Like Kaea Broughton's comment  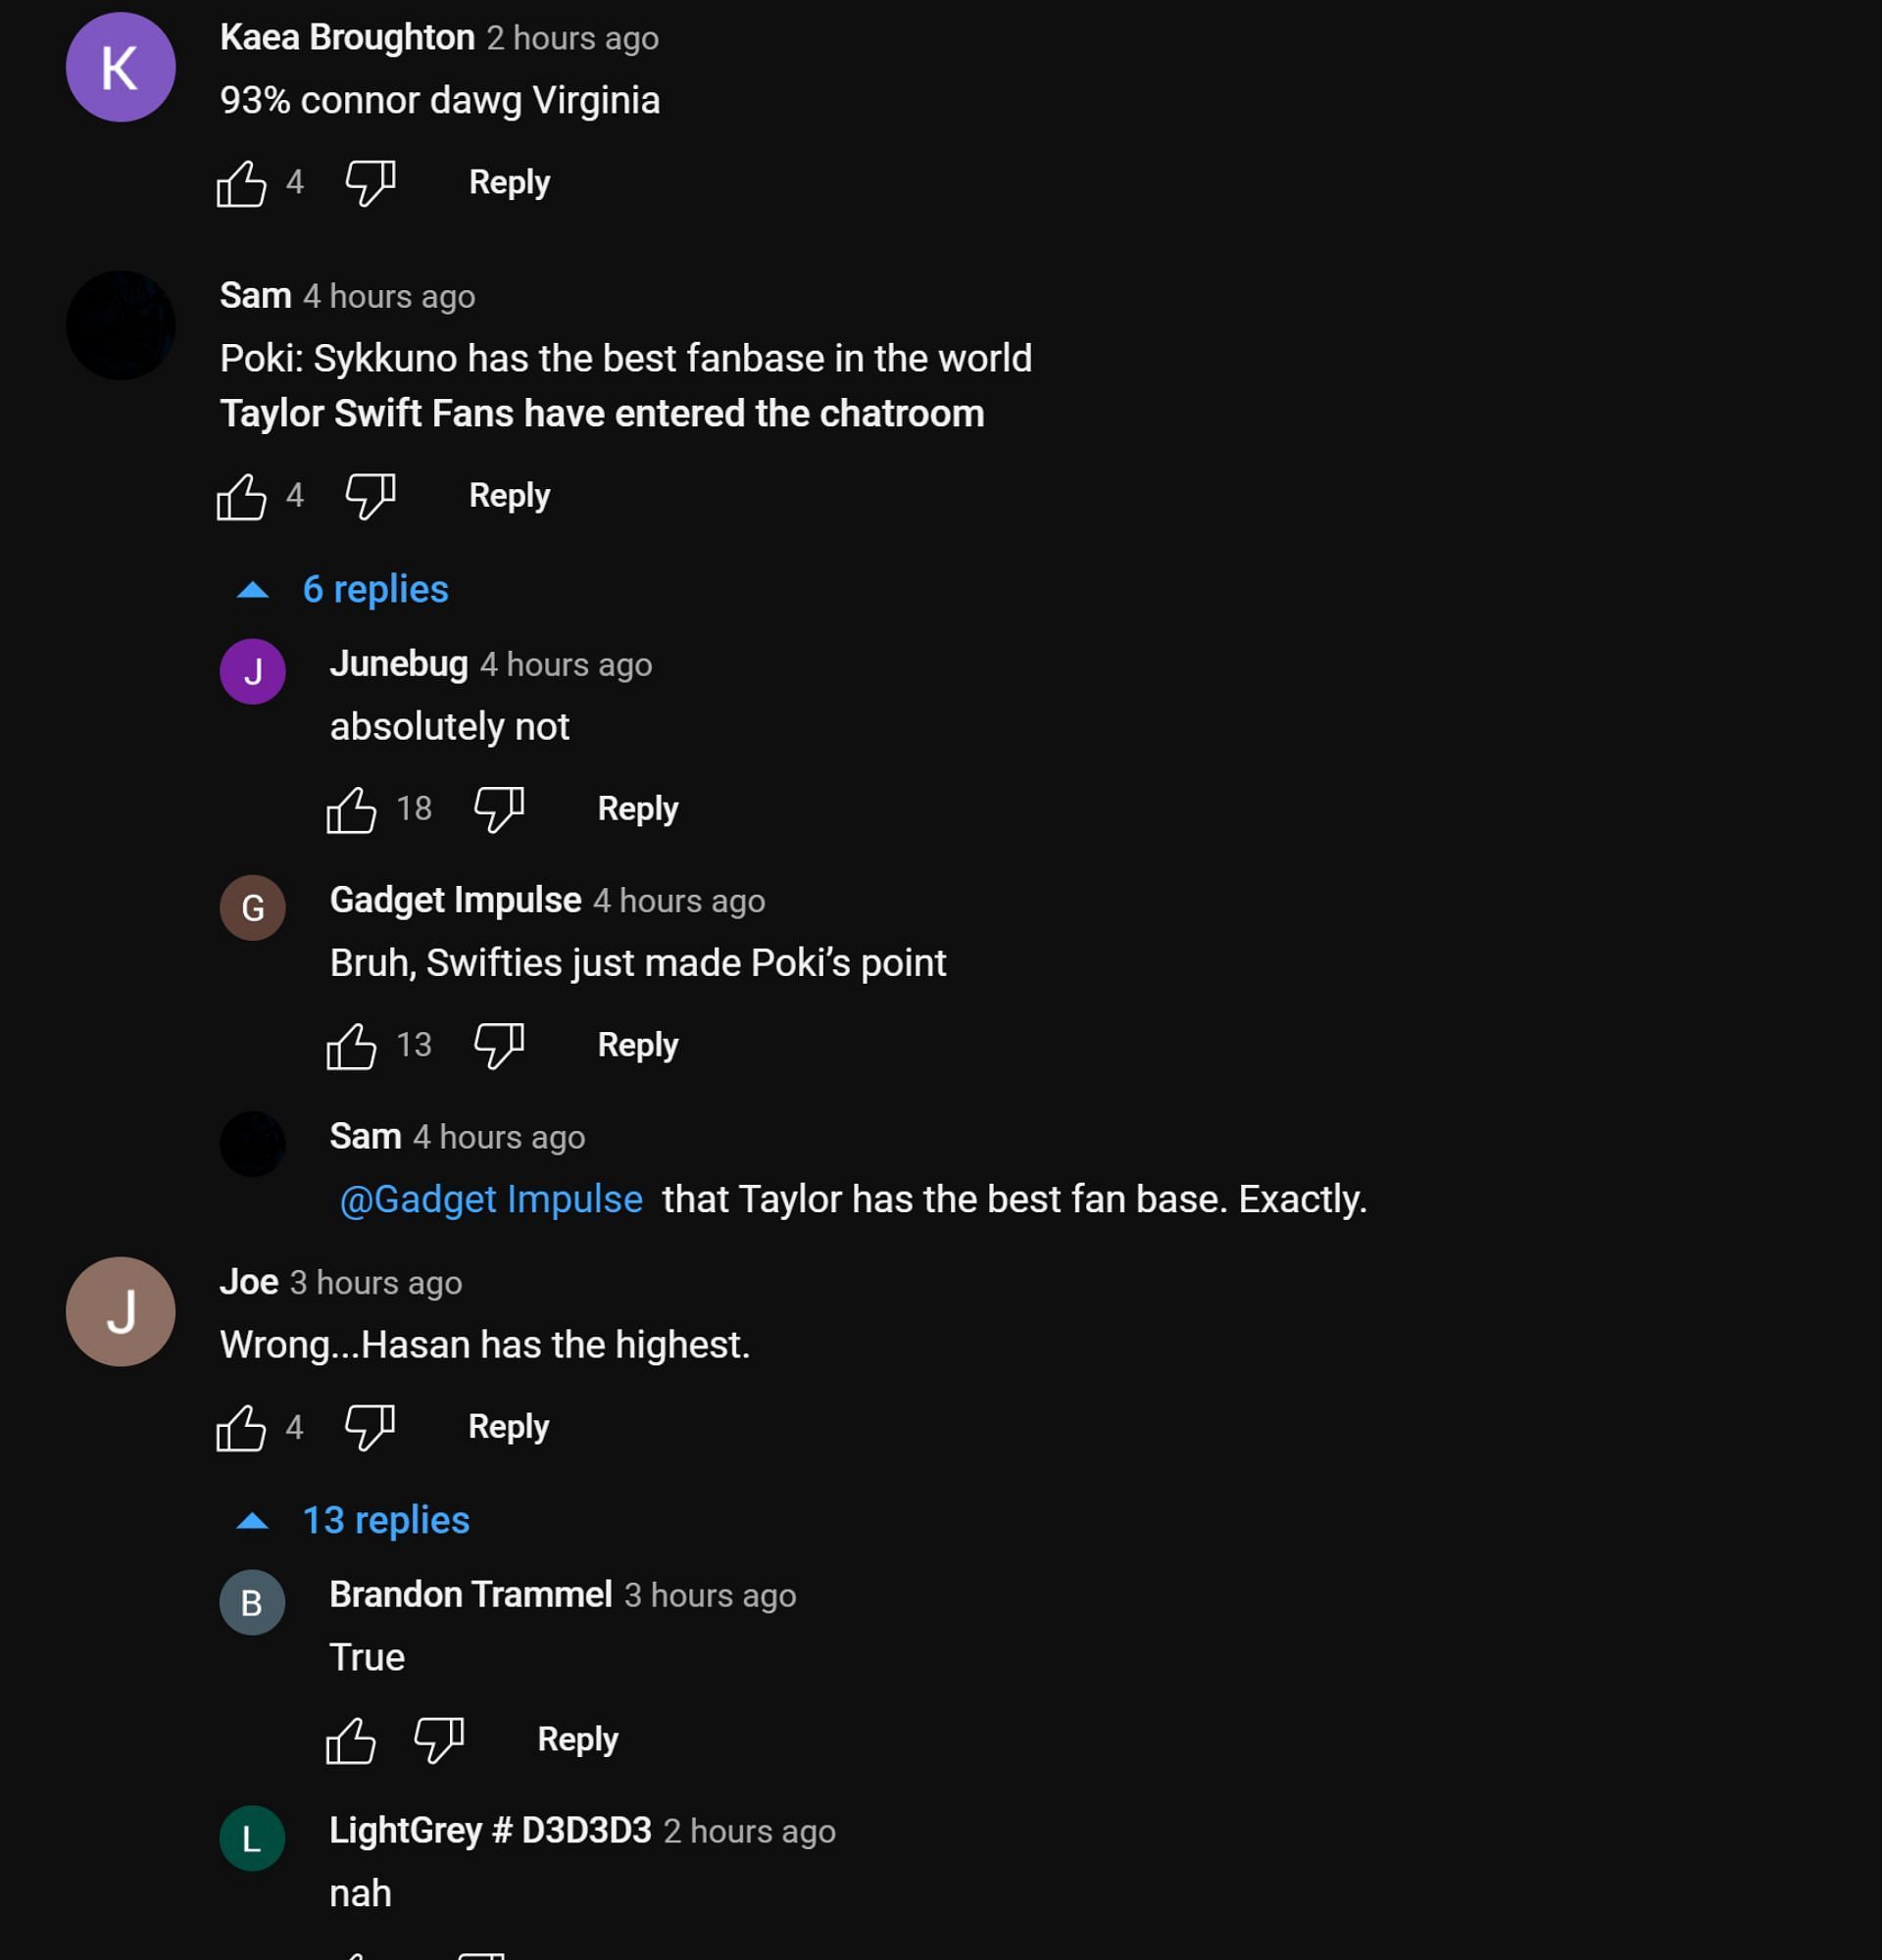242,183
